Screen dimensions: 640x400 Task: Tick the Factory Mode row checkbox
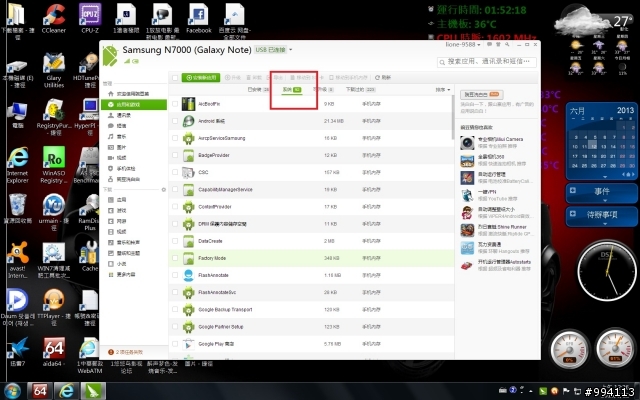[175, 258]
